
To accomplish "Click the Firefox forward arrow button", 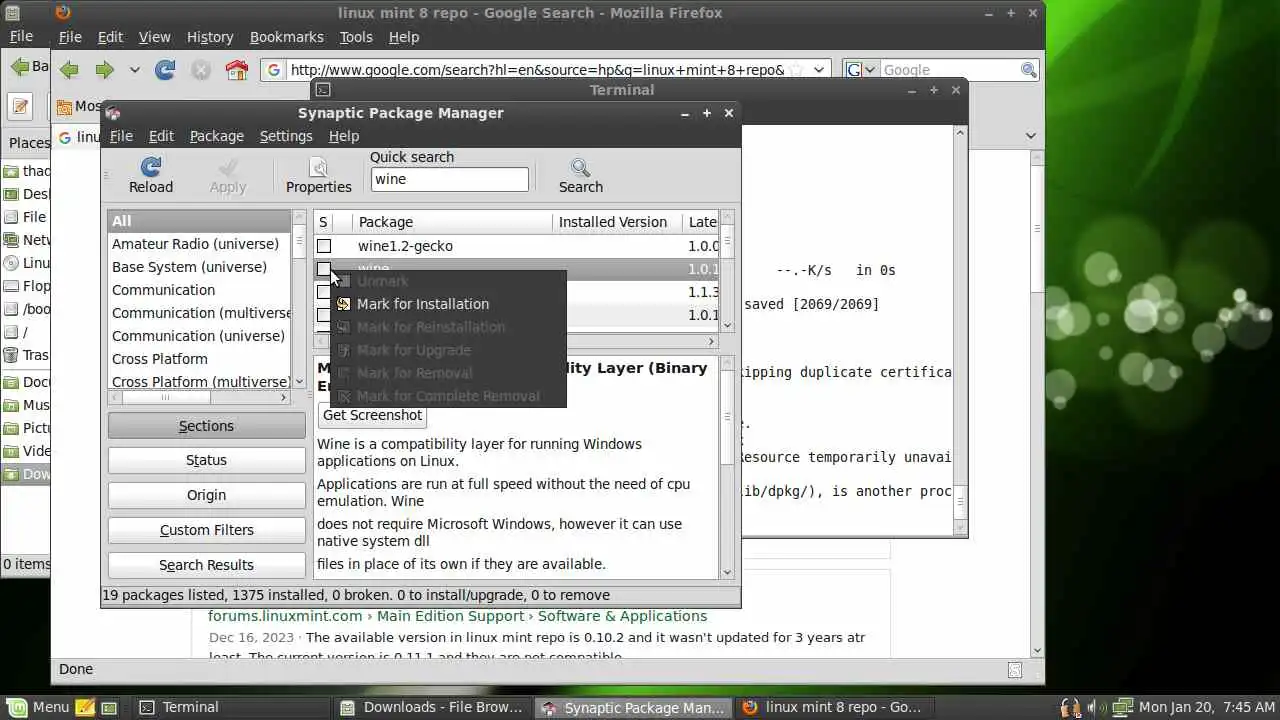I will [104, 70].
